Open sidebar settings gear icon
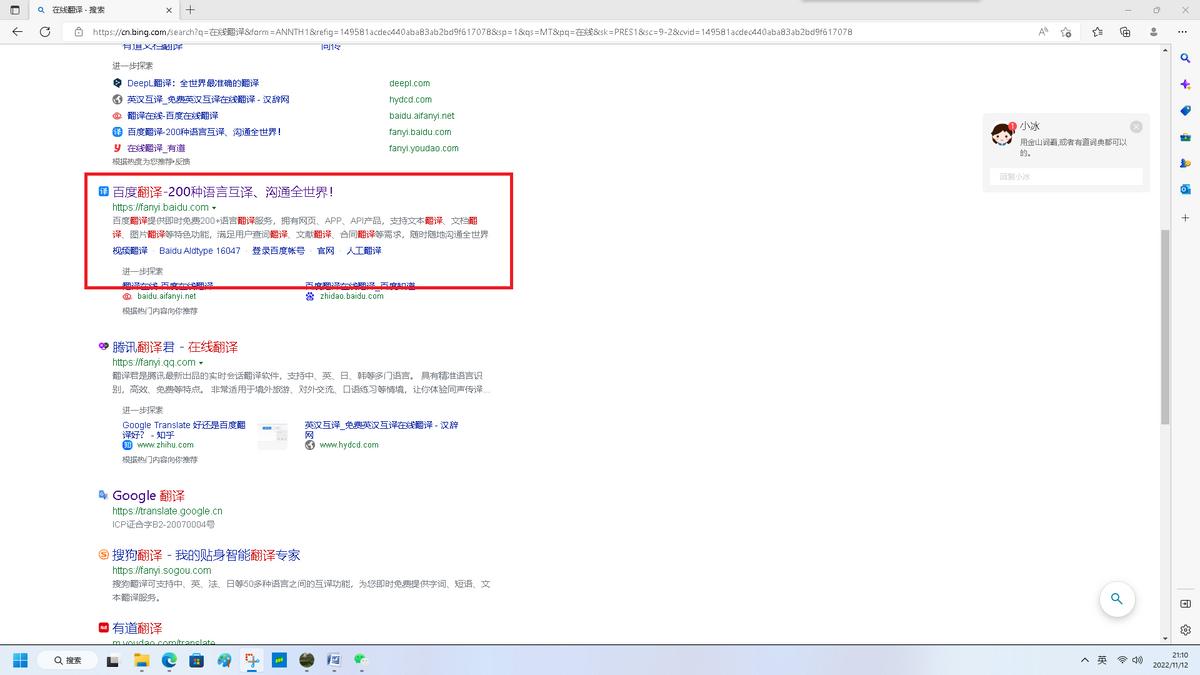This screenshot has width=1200, height=675. pos(1185,630)
